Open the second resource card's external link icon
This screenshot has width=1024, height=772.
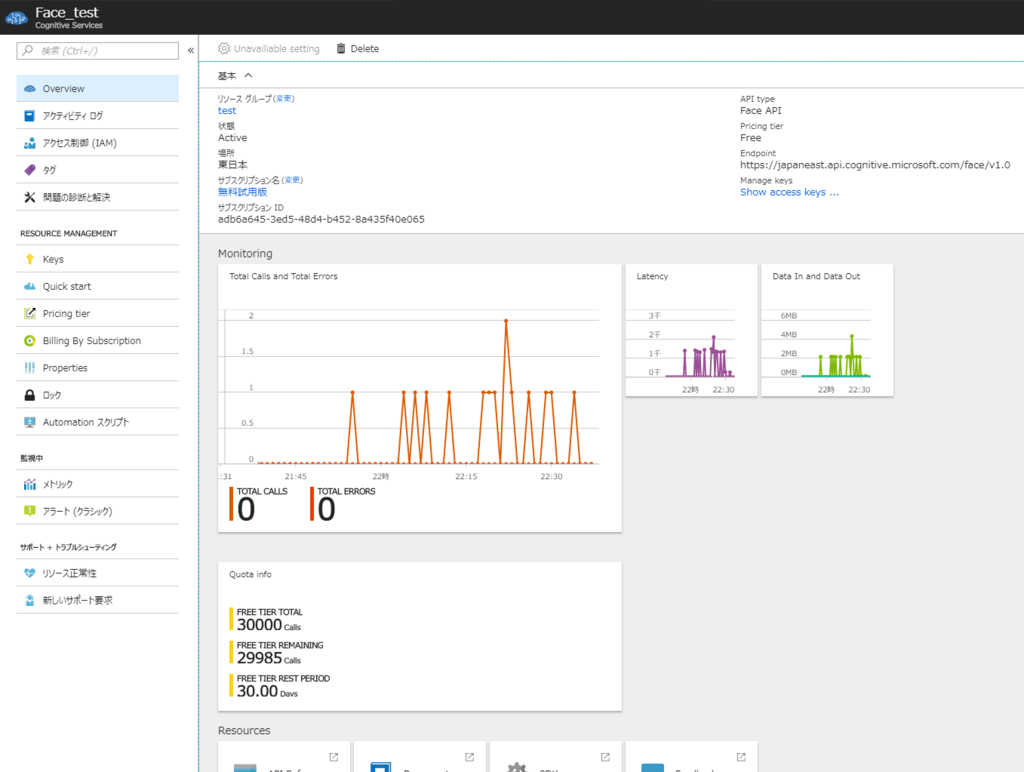click(x=470, y=757)
